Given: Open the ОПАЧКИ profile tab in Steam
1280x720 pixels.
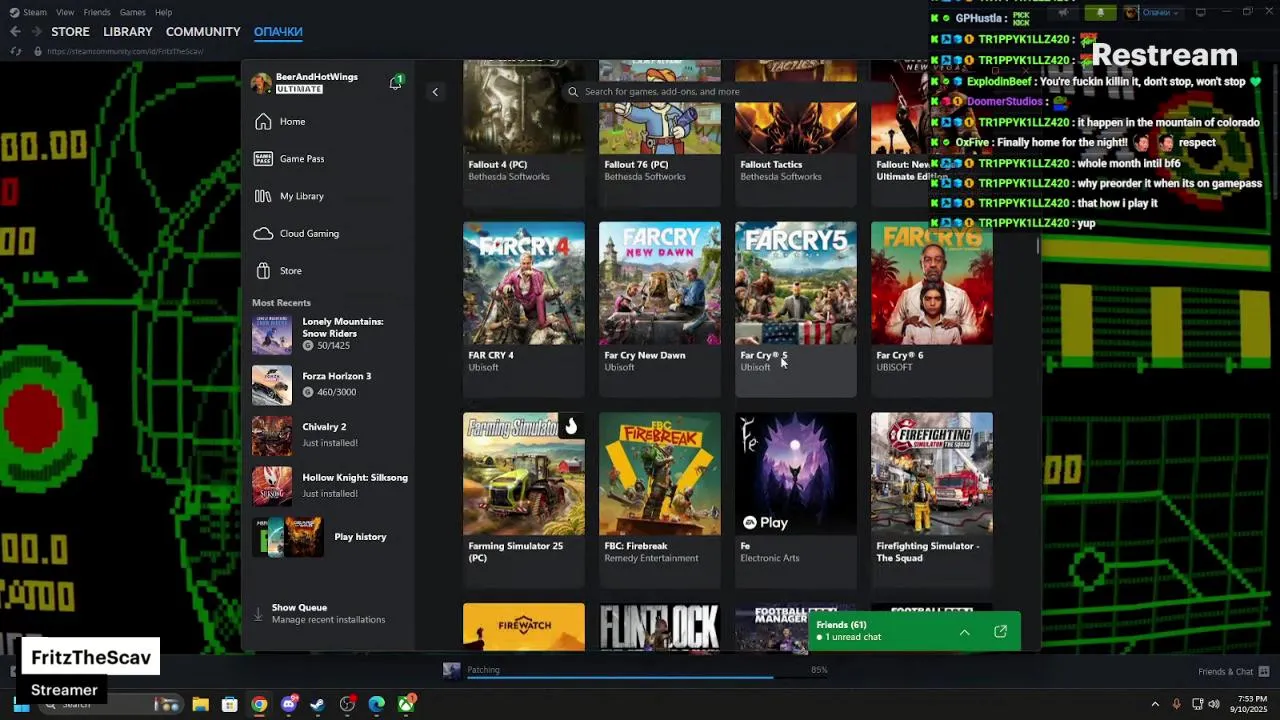Looking at the screenshot, I should pos(278,32).
